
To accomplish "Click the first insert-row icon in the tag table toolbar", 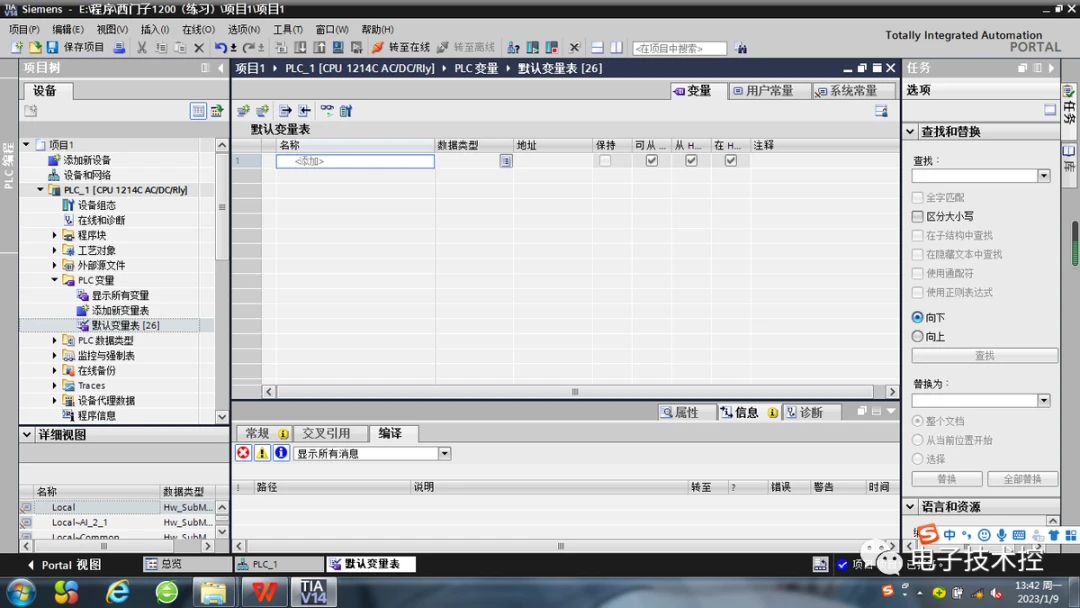I will tap(243, 111).
